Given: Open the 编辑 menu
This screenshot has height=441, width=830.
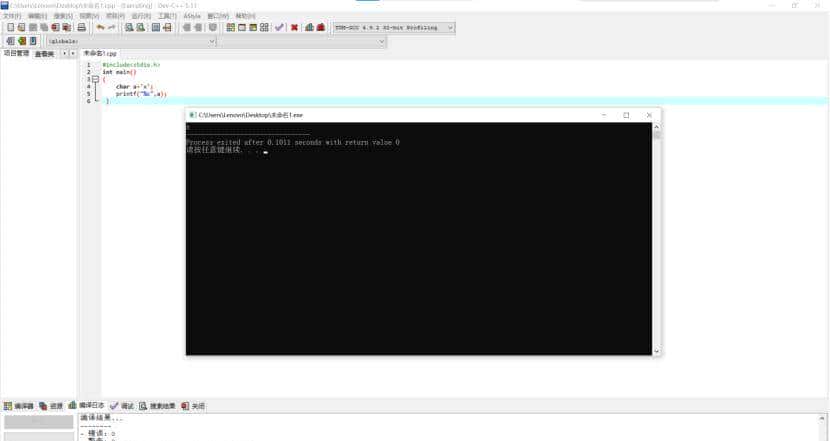Looking at the screenshot, I should click(x=38, y=16).
